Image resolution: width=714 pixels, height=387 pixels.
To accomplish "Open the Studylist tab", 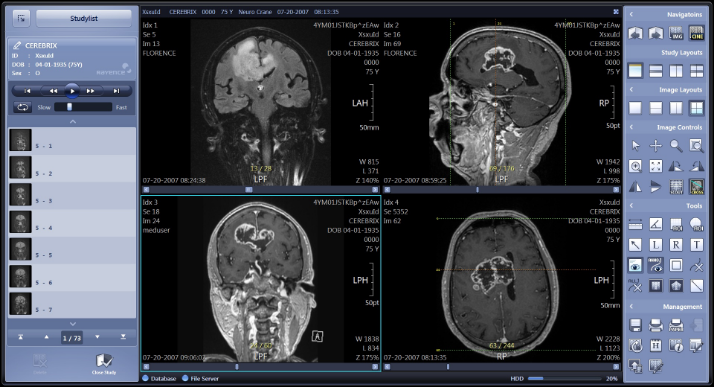I will click(84, 19).
